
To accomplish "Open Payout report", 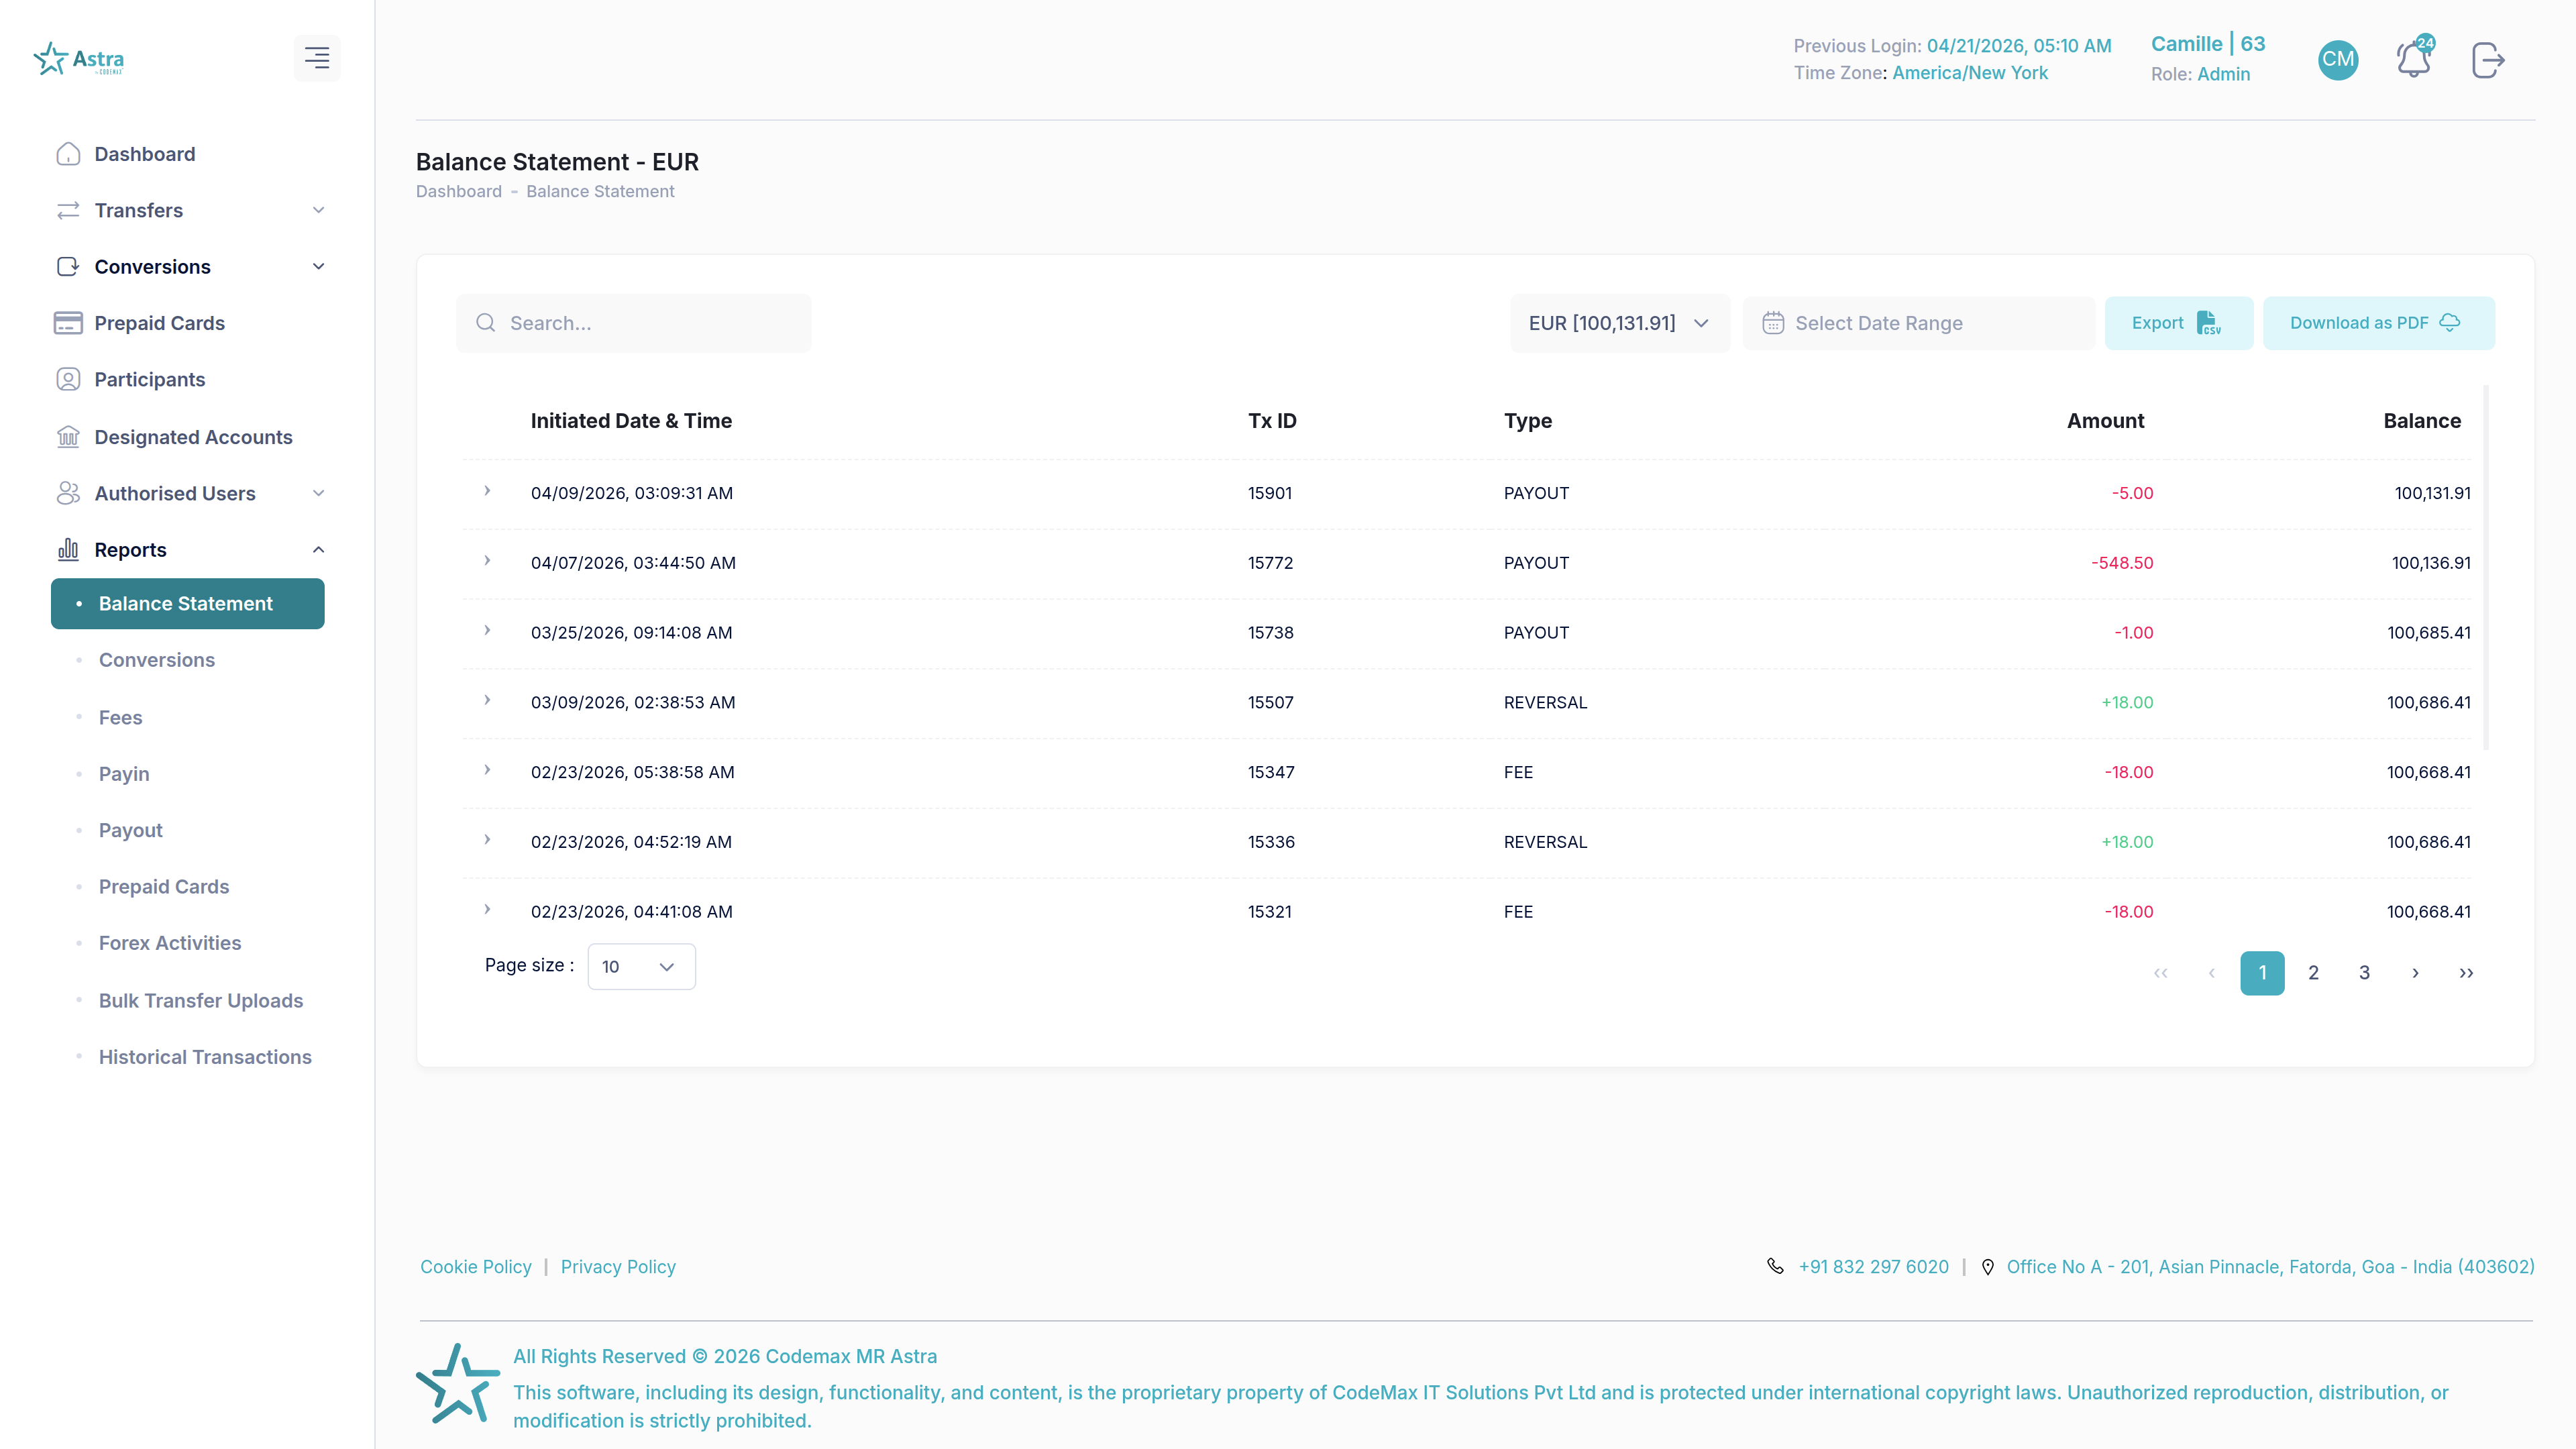I will tap(130, 830).
